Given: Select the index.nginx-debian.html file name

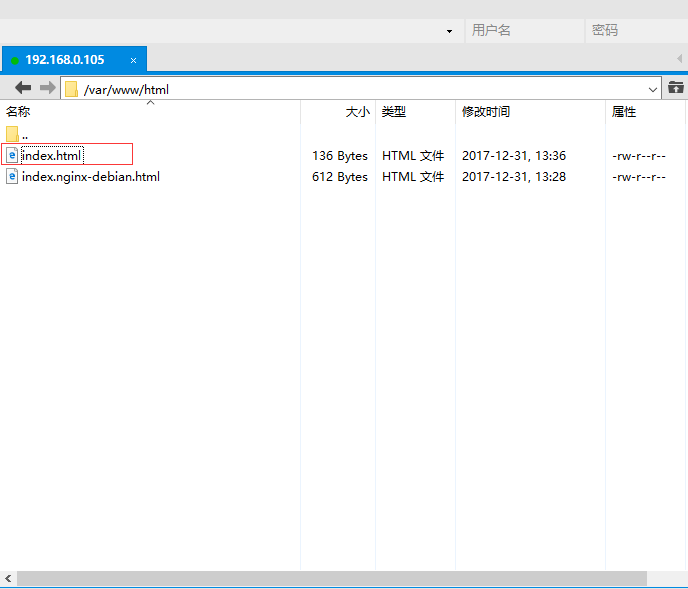Looking at the screenshot, I should 91,177.
